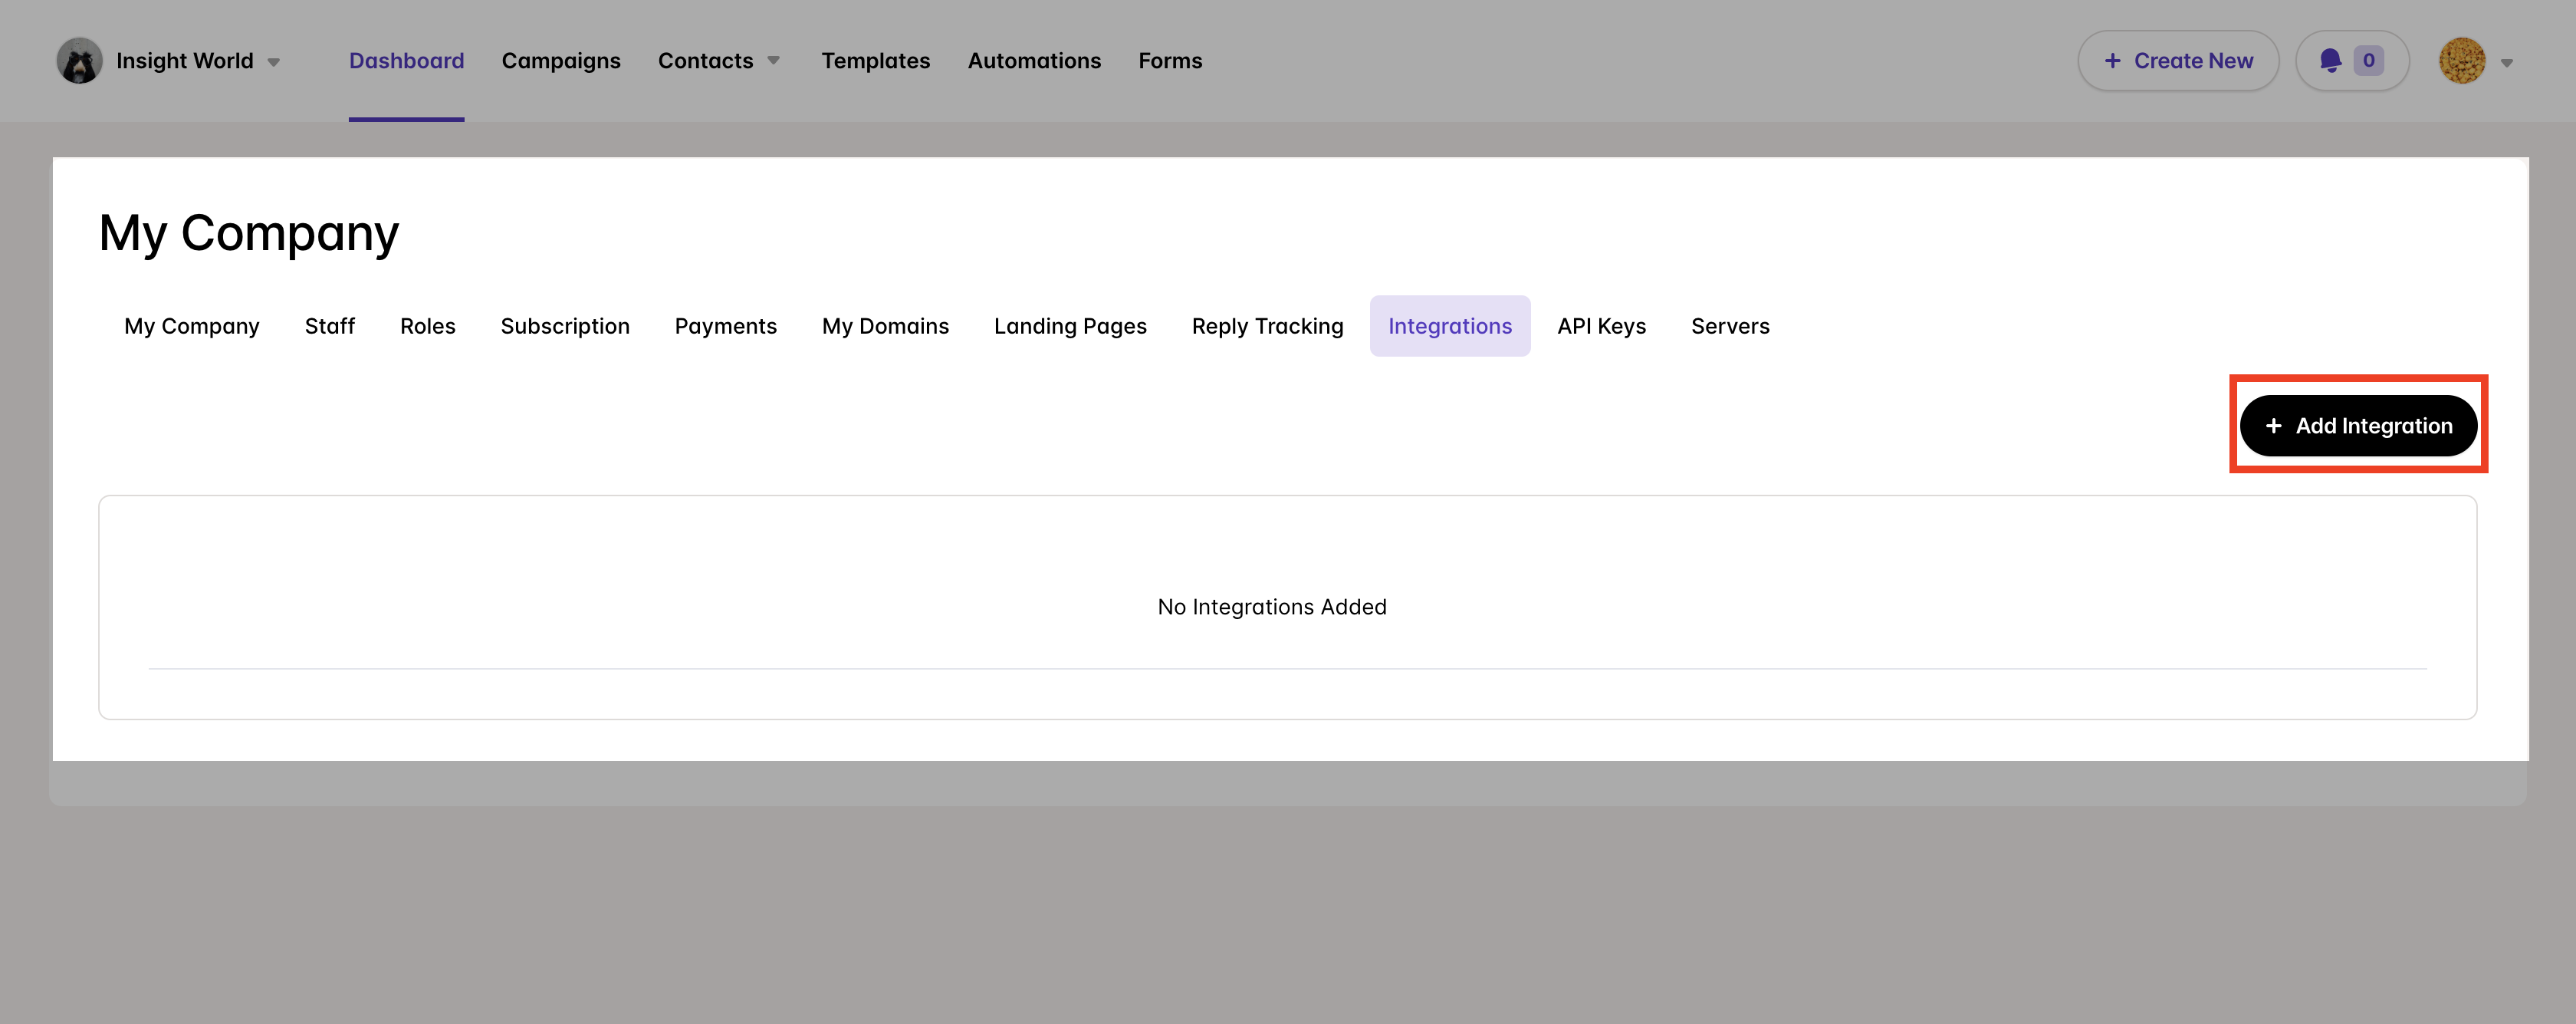2576x1024 pixels.
Task: Expand the Contacts dropdown arrow
Action: coord(773,61)
